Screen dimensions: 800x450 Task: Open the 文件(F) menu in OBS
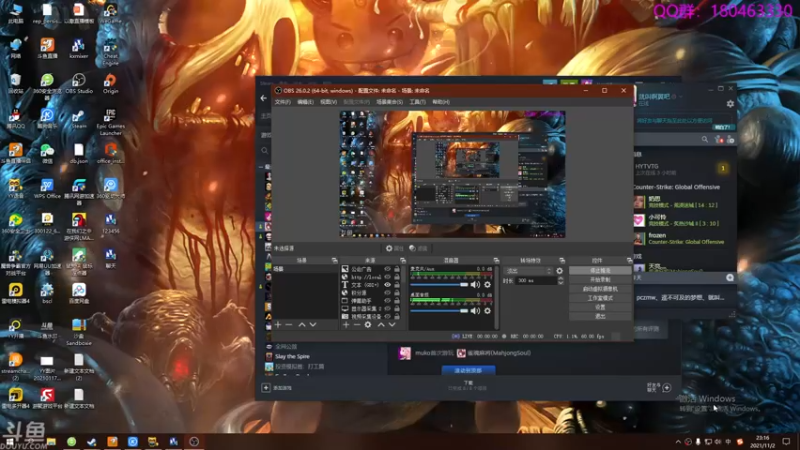[x=283, y=102]
